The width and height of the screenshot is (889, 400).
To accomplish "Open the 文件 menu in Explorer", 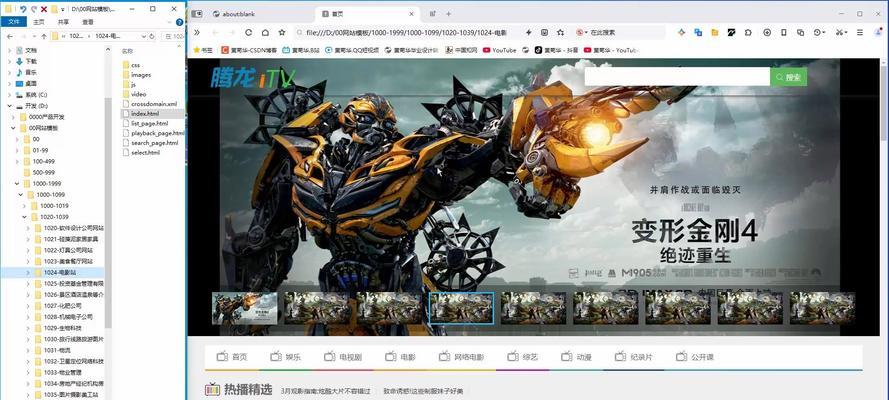I will 14,22.
